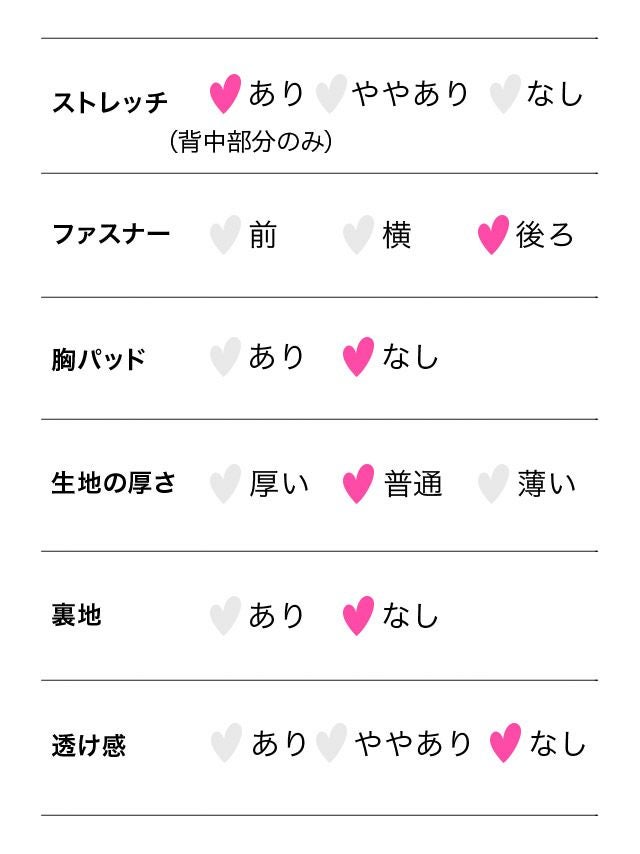640x854 pixels.
Task: Pick the pink heart for 透け感 なし
Action: pos(505,744)
